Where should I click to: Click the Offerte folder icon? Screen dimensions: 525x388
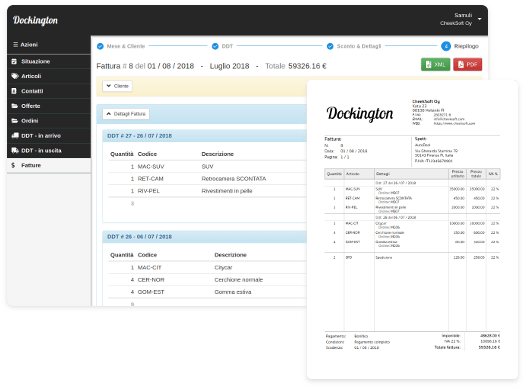[x=14, y=106]
